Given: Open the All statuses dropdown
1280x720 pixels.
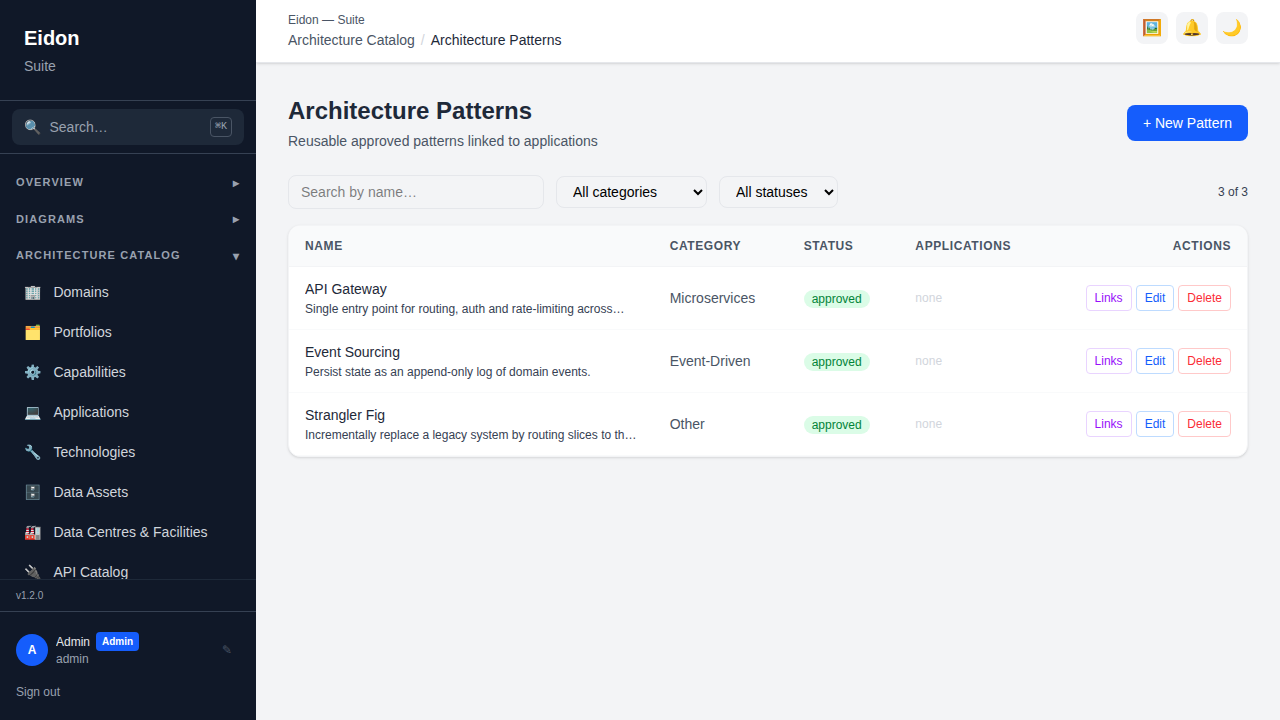Looking at the screenshot, I should [x=778, y=192].
